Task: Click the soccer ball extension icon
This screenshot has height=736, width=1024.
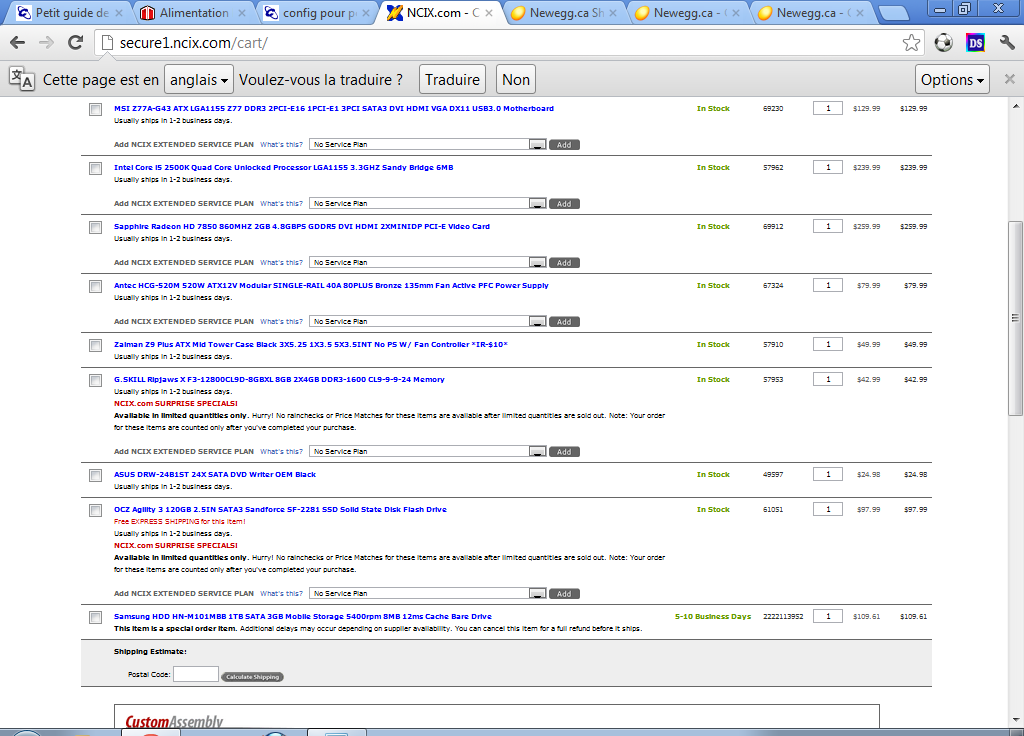Action: [x=943, y=43]
